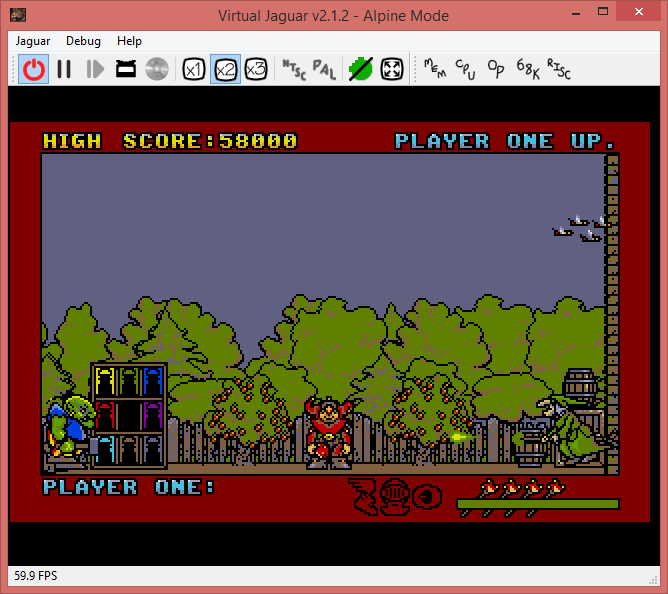668x594 pixels.
Task: Open the cartridge picker icon
Action: pos(126,69)
